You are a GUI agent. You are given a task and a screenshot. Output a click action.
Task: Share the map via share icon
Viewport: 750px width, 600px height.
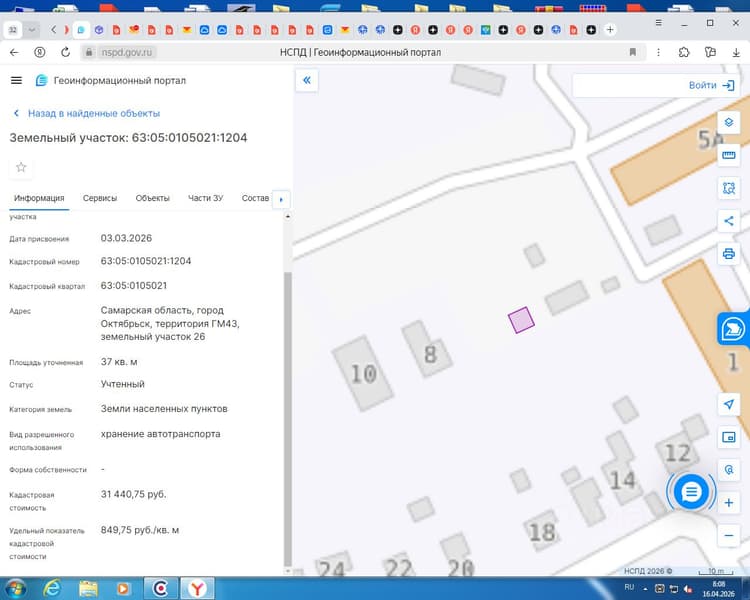tap(728, 221)
